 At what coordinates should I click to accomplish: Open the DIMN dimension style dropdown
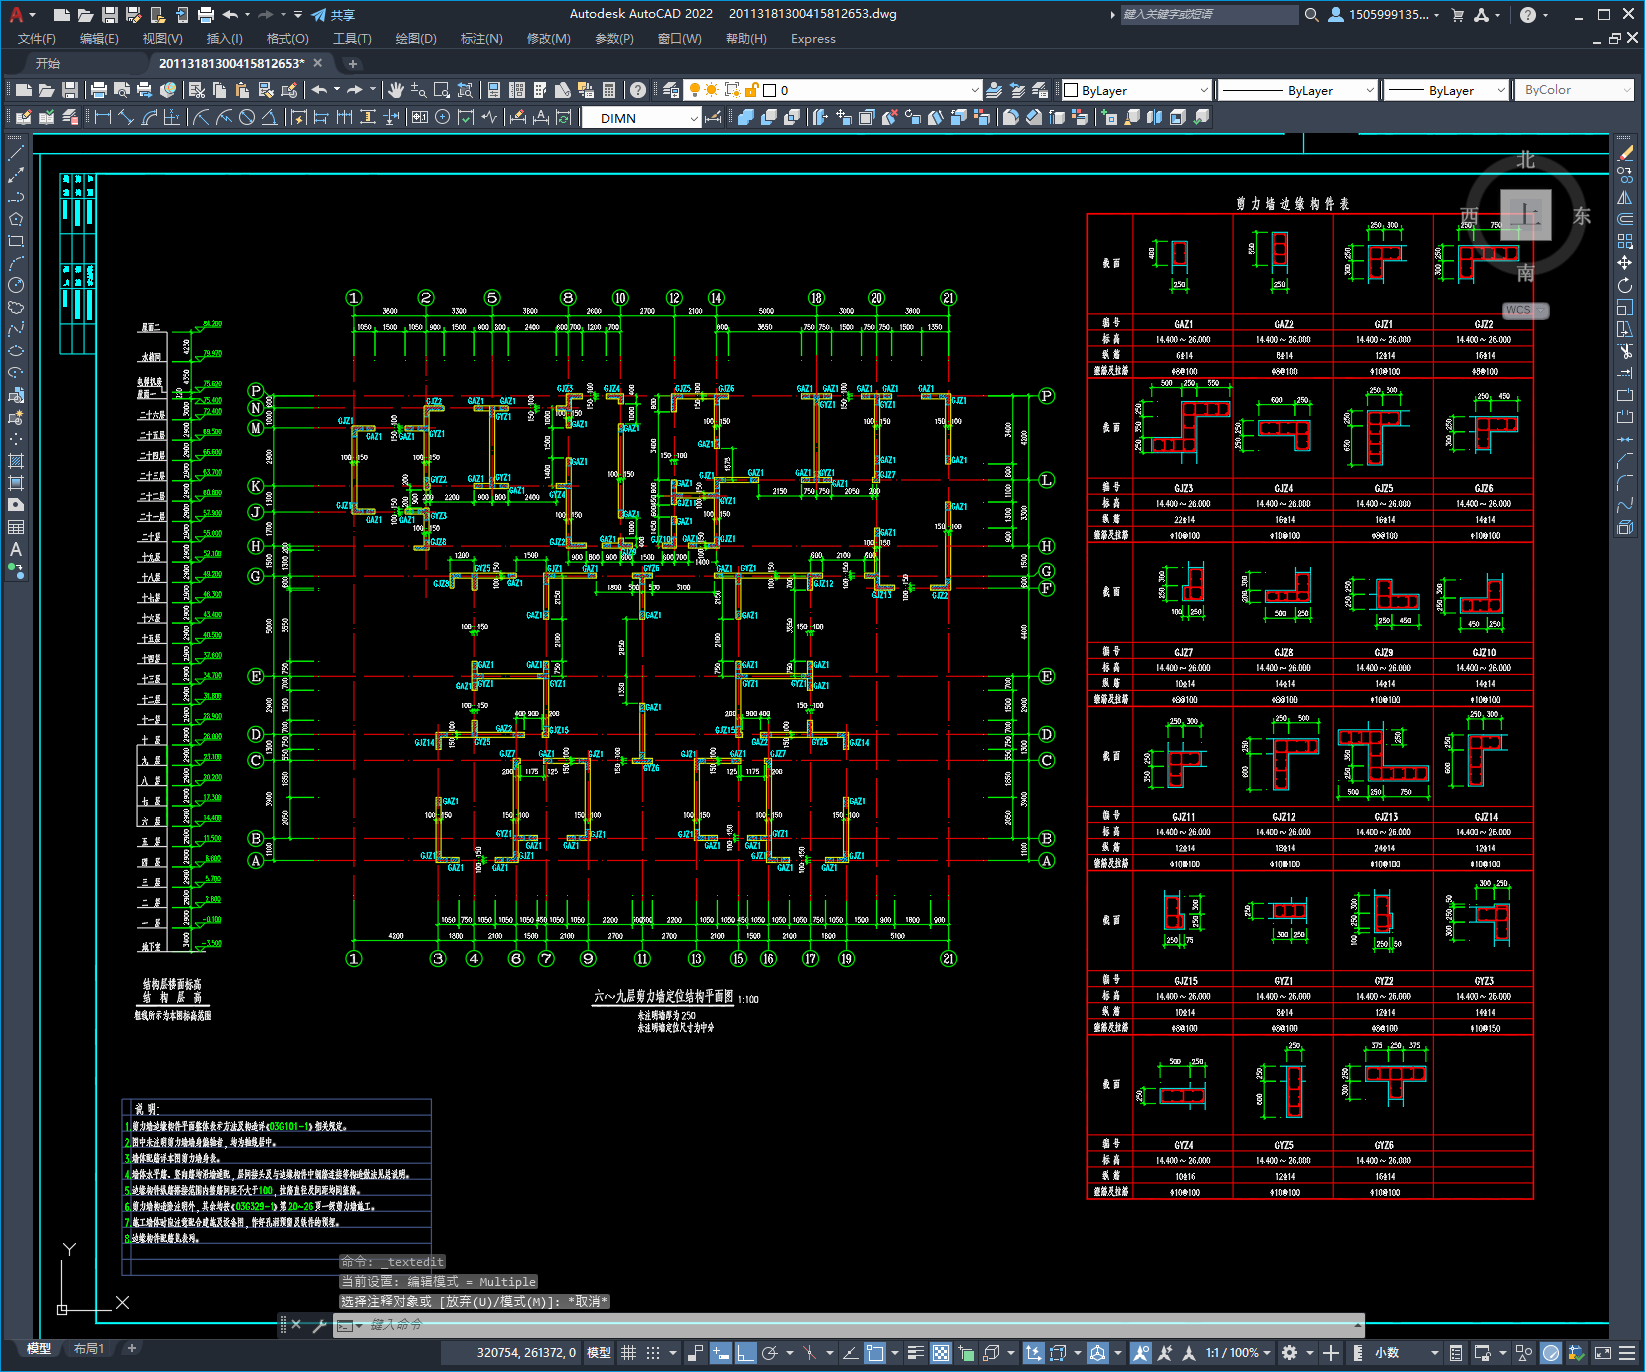(x=641, y=118)
